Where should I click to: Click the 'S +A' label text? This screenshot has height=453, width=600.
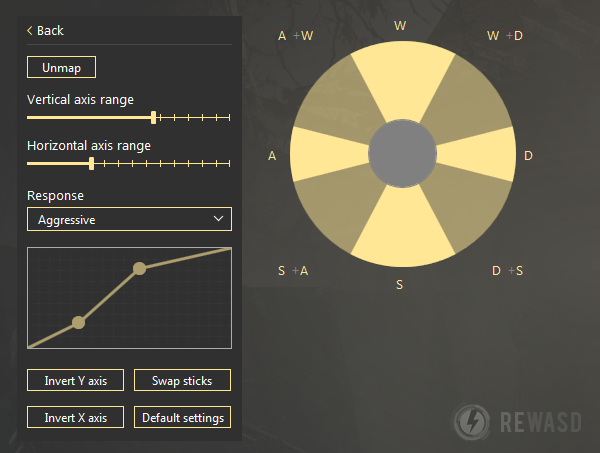click(293, 270)
